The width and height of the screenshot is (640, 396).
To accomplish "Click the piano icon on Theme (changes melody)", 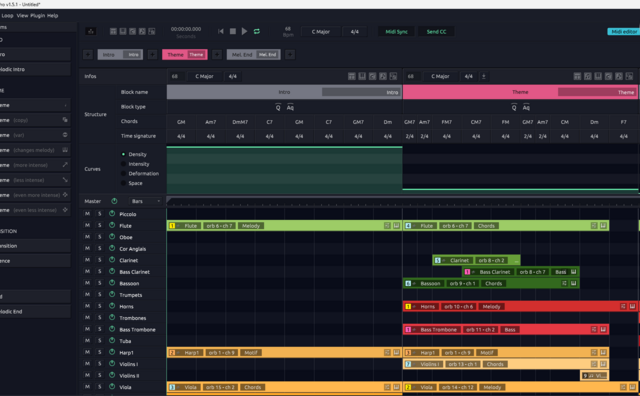I will (x=65, y=150).
